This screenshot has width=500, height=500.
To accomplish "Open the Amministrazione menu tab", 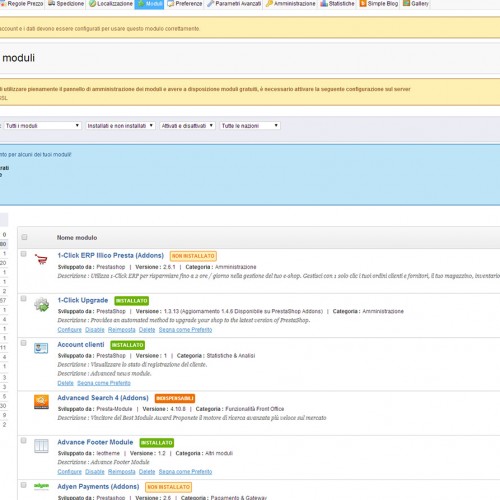I will tap(290, 4).
